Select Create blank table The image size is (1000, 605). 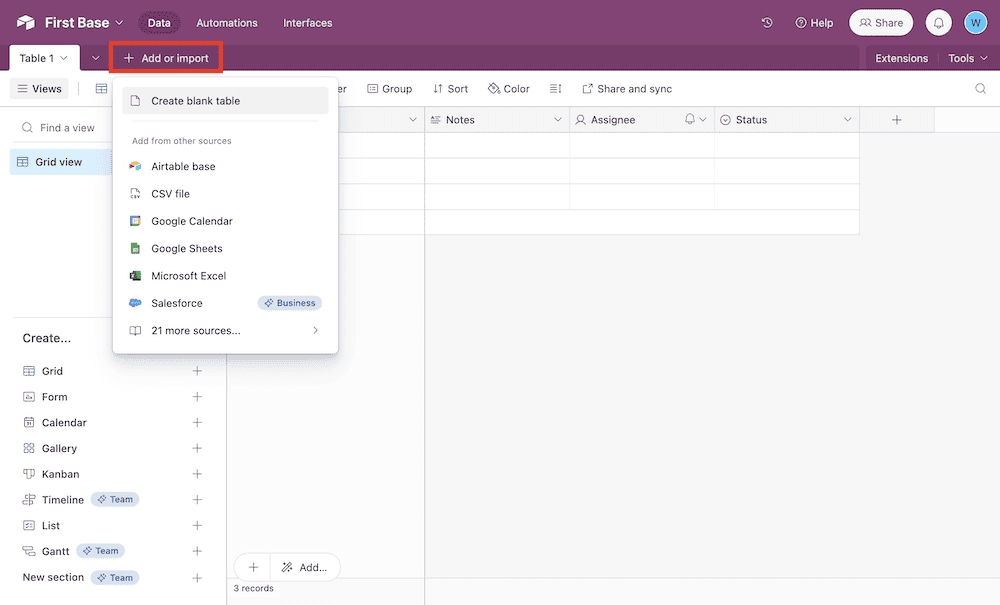point(225,101)
